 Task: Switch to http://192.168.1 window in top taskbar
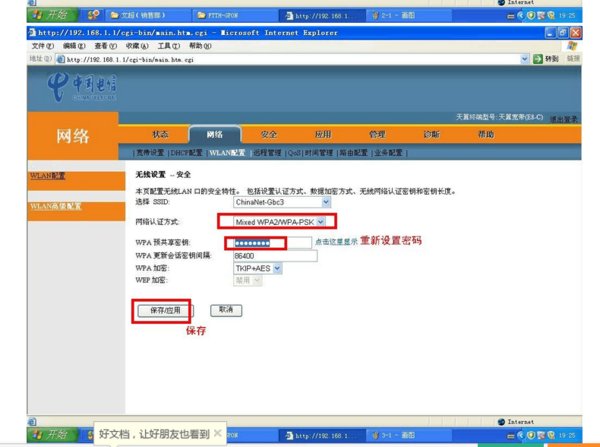click(x=322, y=16)
